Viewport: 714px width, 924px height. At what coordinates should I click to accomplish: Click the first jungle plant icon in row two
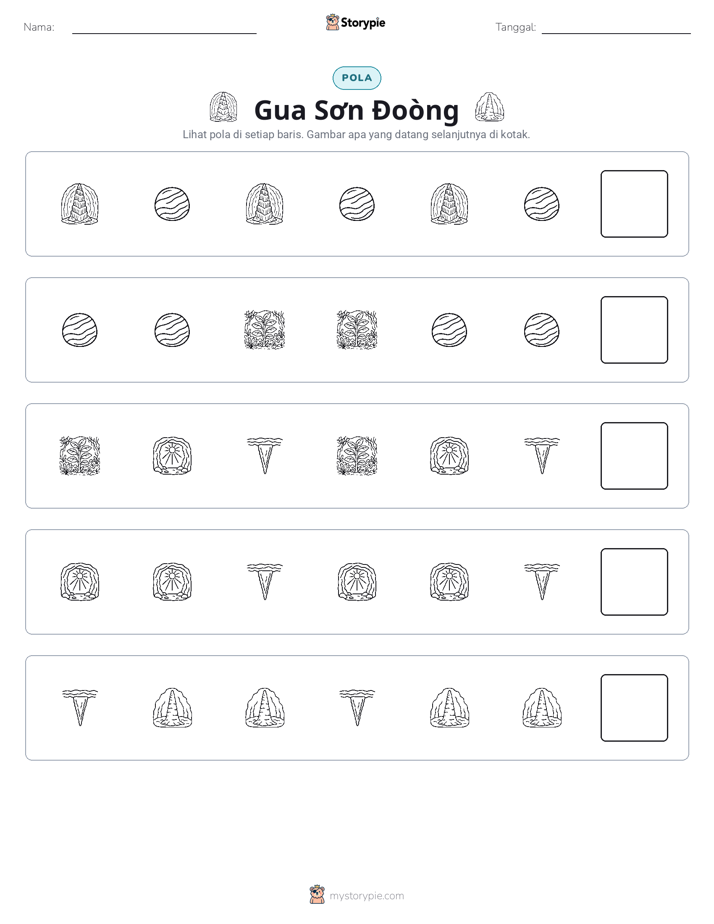(265, 330)
